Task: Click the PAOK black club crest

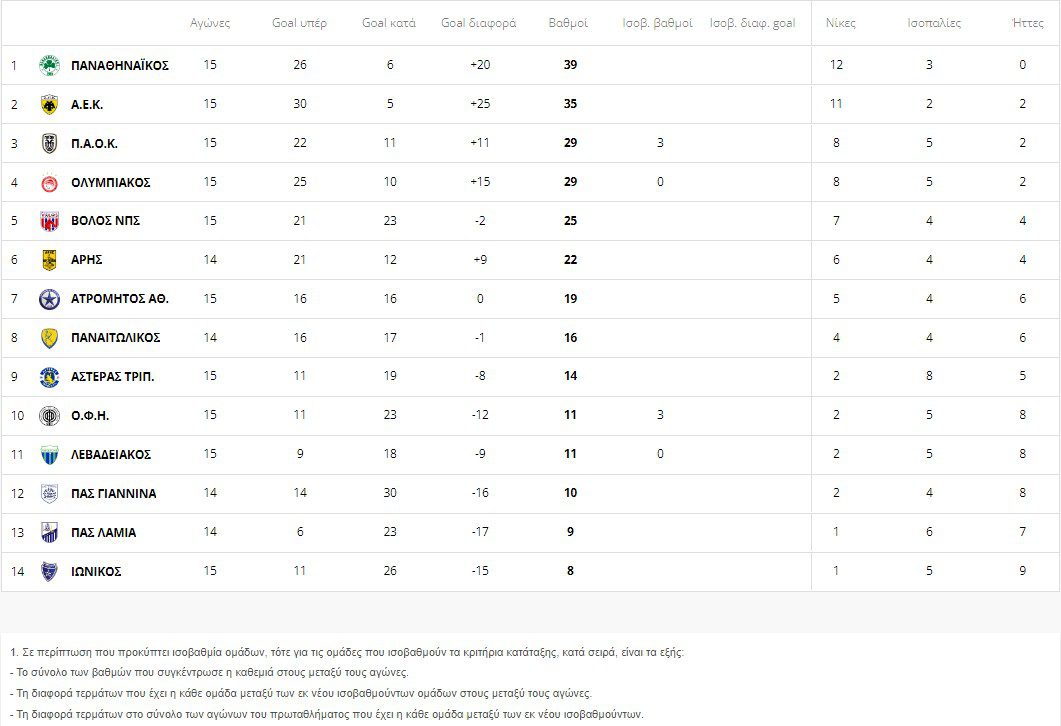Action: pyautogui.click(x=49, y=144)
